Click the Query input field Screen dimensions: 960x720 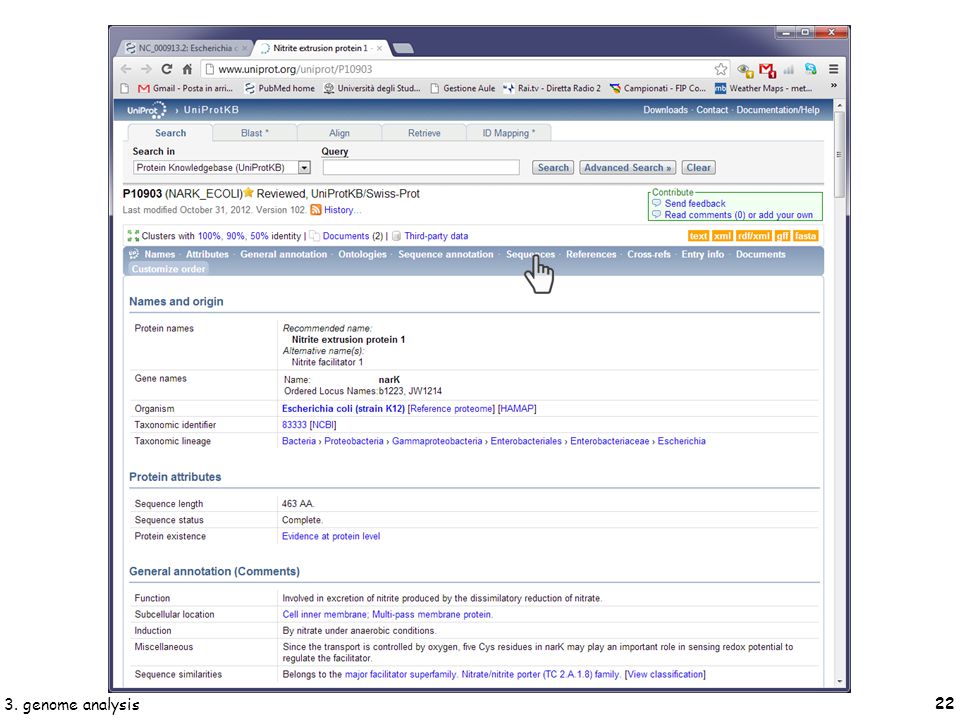[x=421, y=167]
